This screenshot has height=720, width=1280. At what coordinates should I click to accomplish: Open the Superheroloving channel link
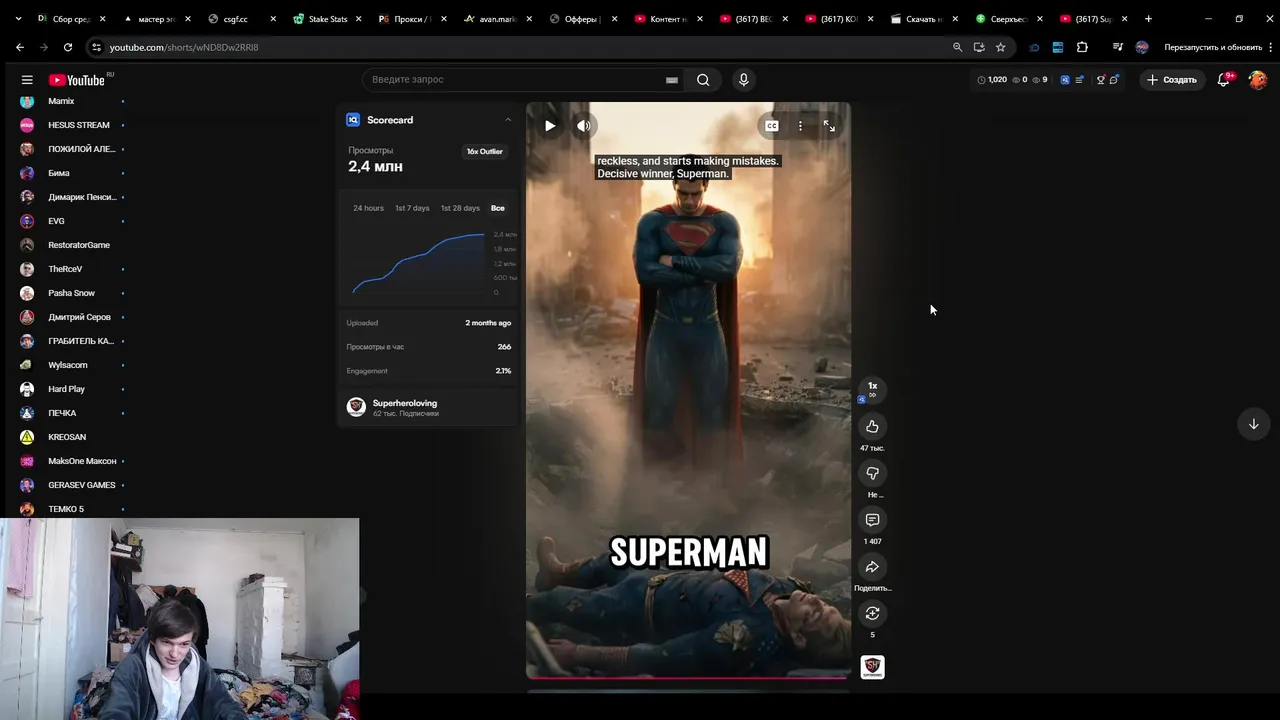coord(405,403)
